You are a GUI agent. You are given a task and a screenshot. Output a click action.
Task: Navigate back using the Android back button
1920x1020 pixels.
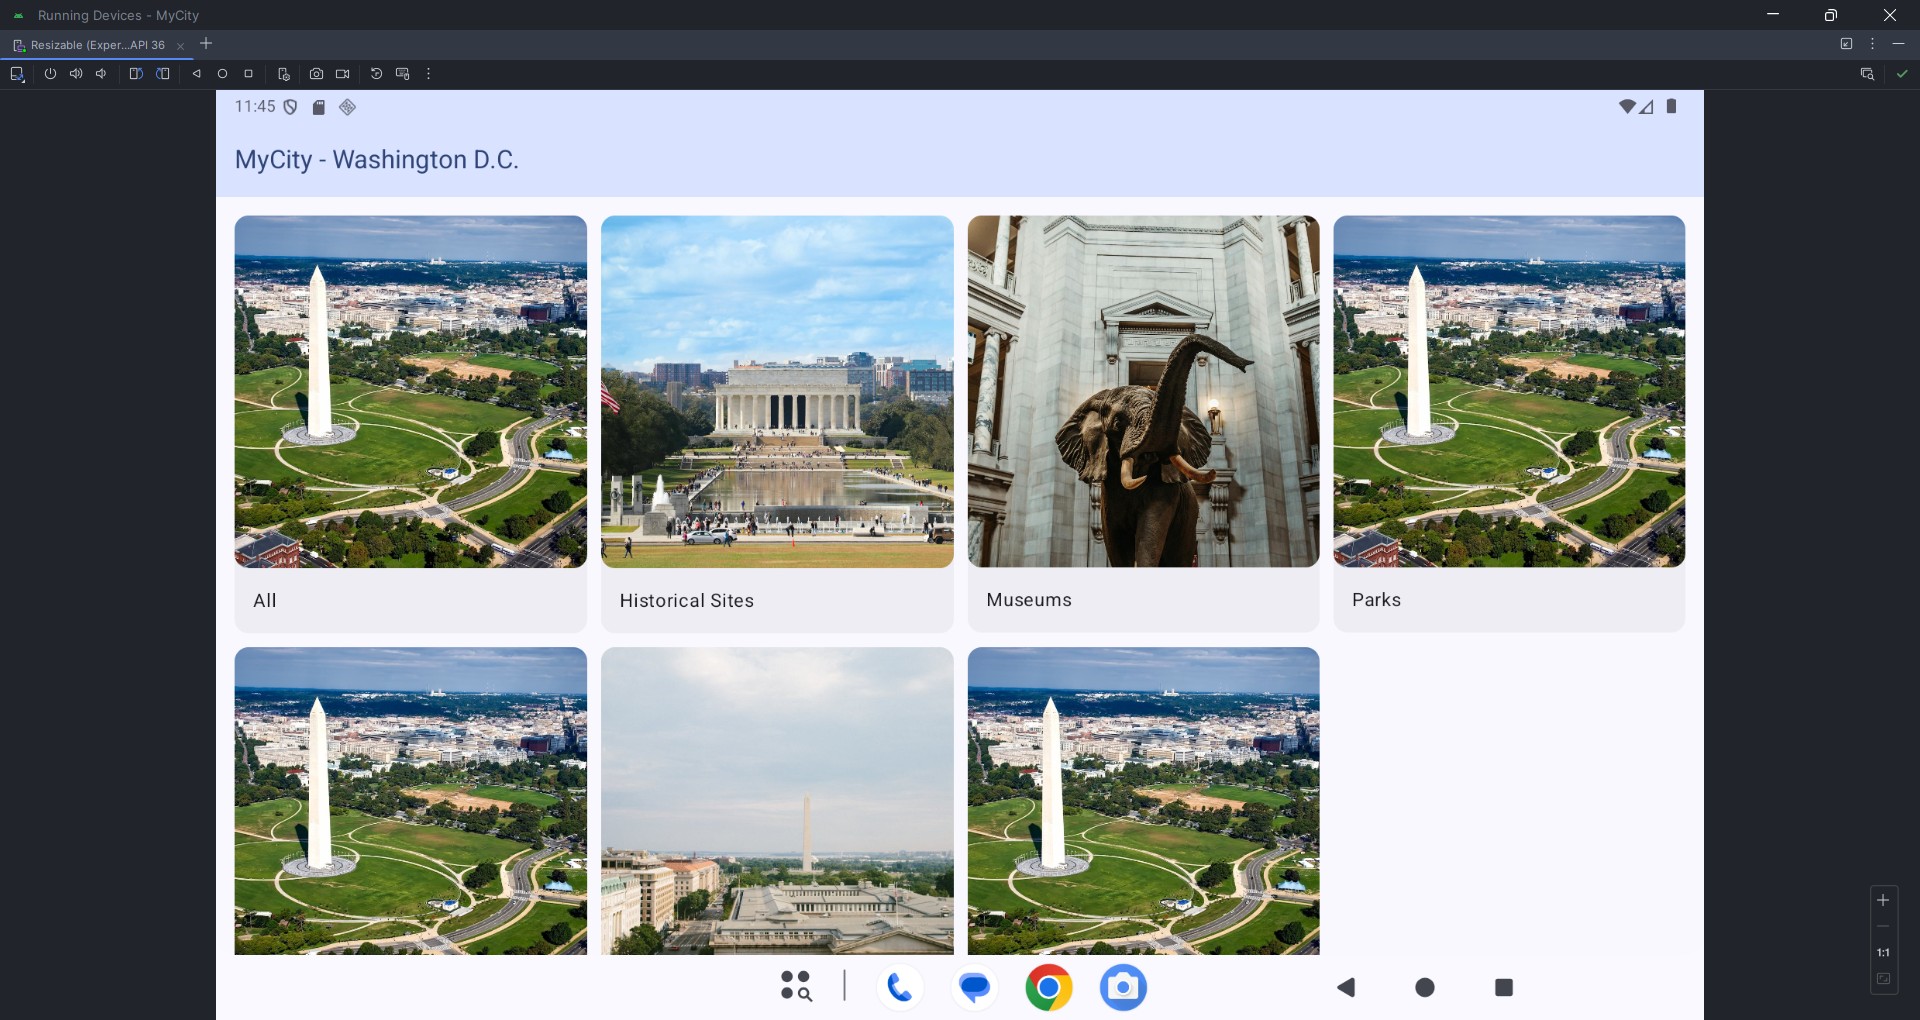tap(1346, 987)
